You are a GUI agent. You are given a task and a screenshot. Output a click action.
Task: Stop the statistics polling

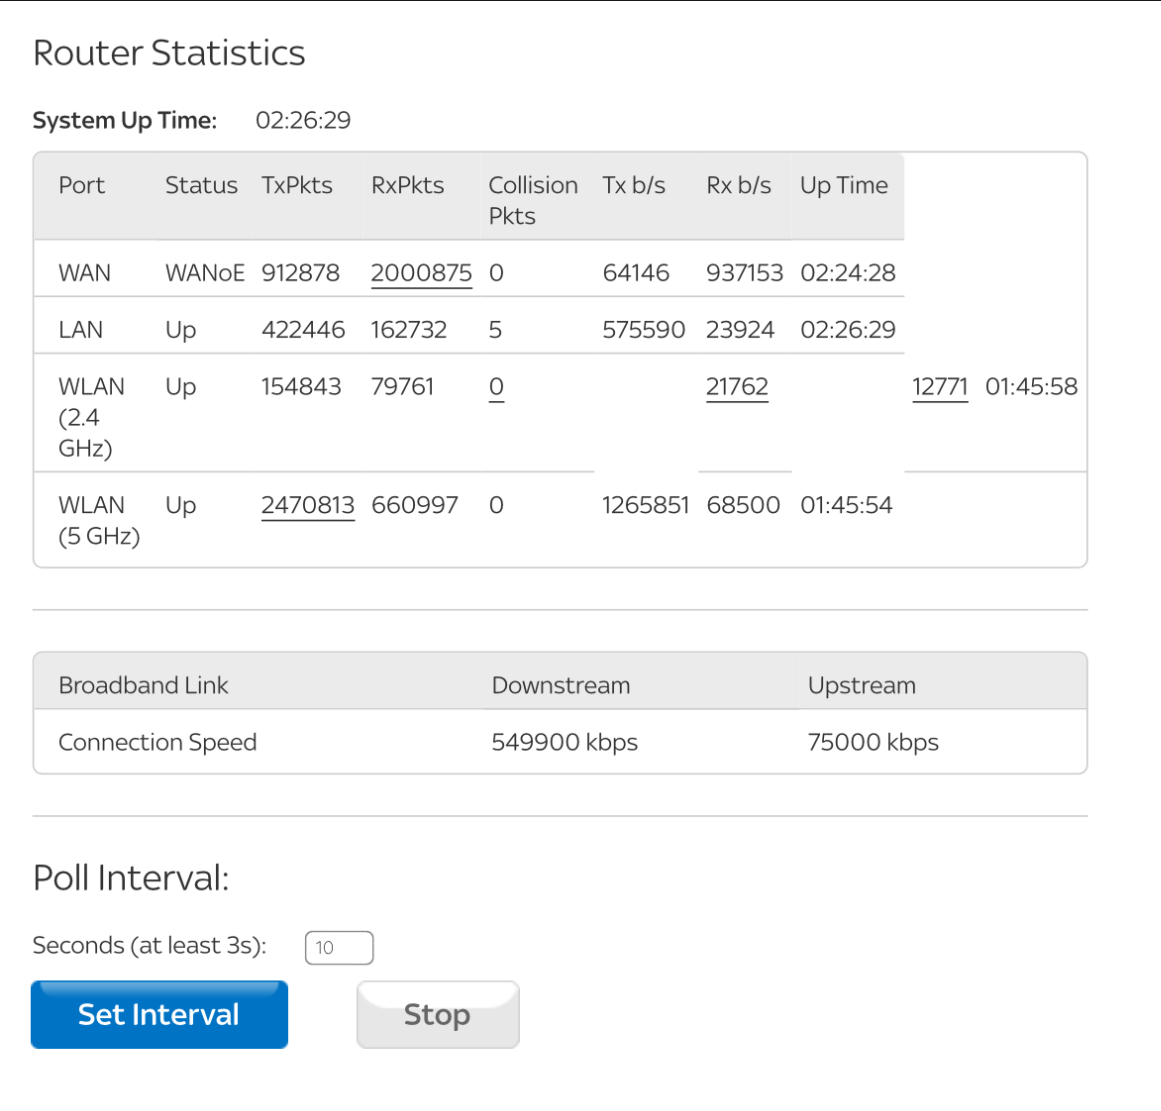pos(437,1014)
